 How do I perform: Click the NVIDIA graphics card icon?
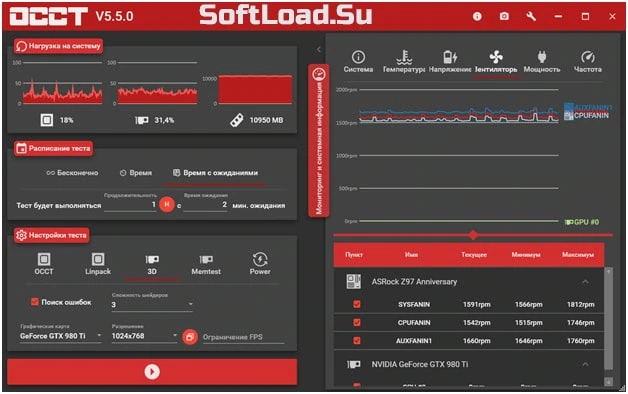coord(354,364)
